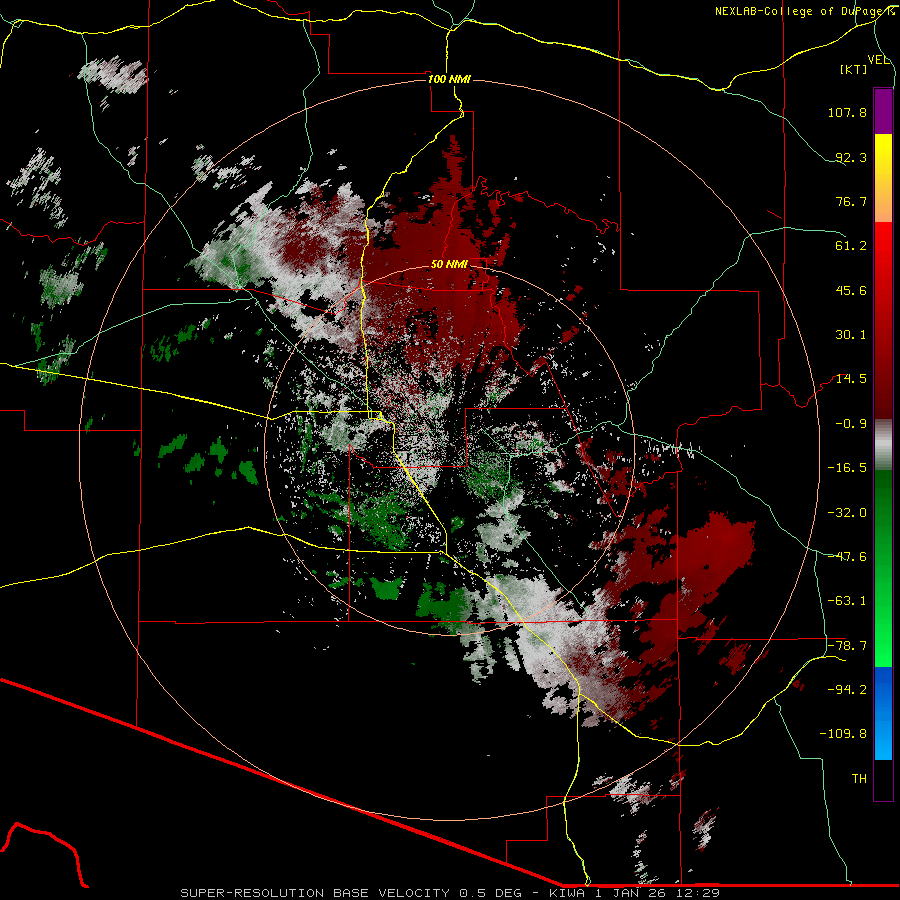Click the -47.6 velocity label
The image size is (900, 900).
847,557
